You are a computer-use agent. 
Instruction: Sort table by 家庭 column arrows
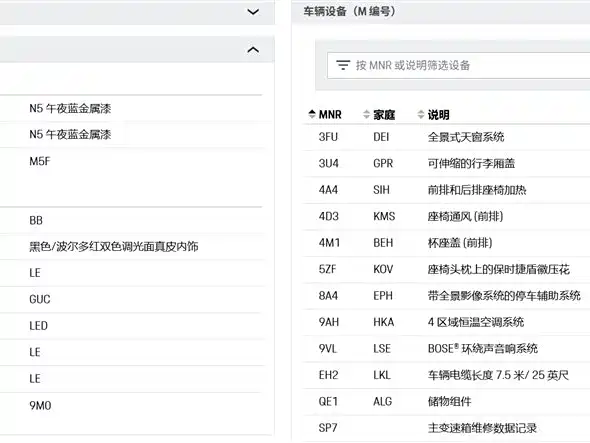click(x=366, y=114)
